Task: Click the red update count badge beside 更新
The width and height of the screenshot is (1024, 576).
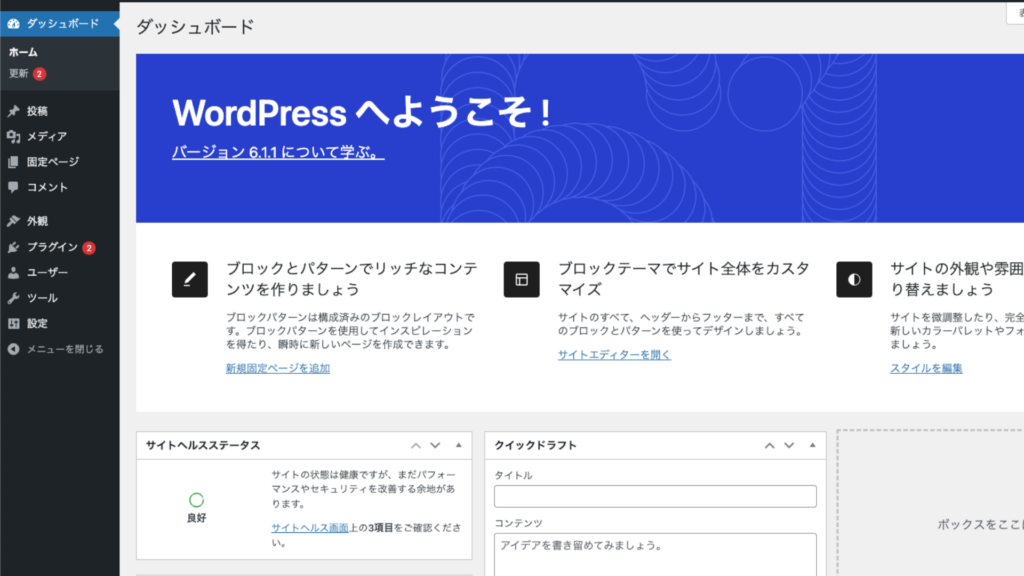Action: coord(39,74)
